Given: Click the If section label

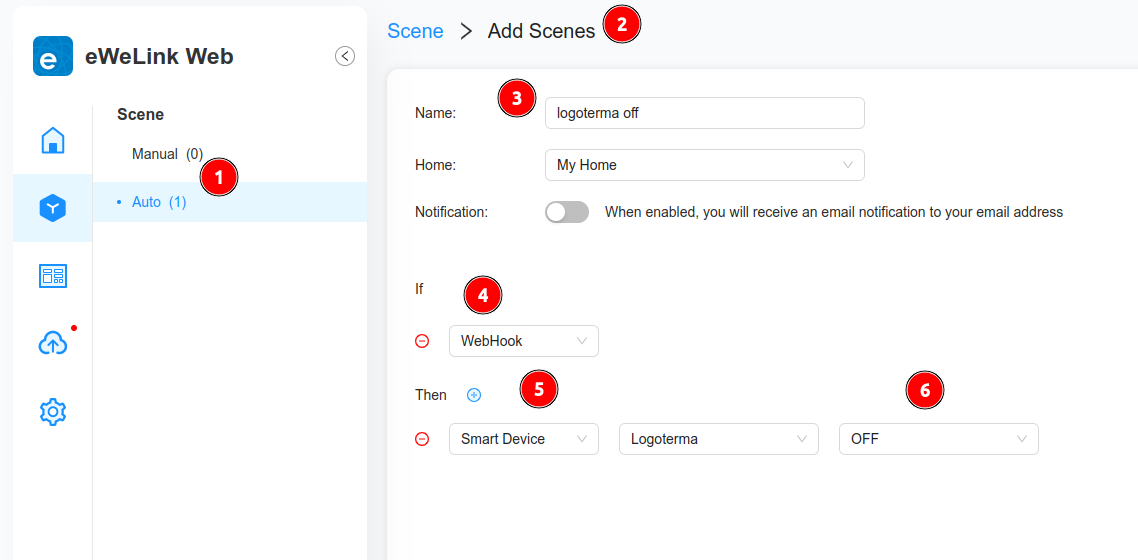Looking at the screenshot, I should [x=419, y=289].
